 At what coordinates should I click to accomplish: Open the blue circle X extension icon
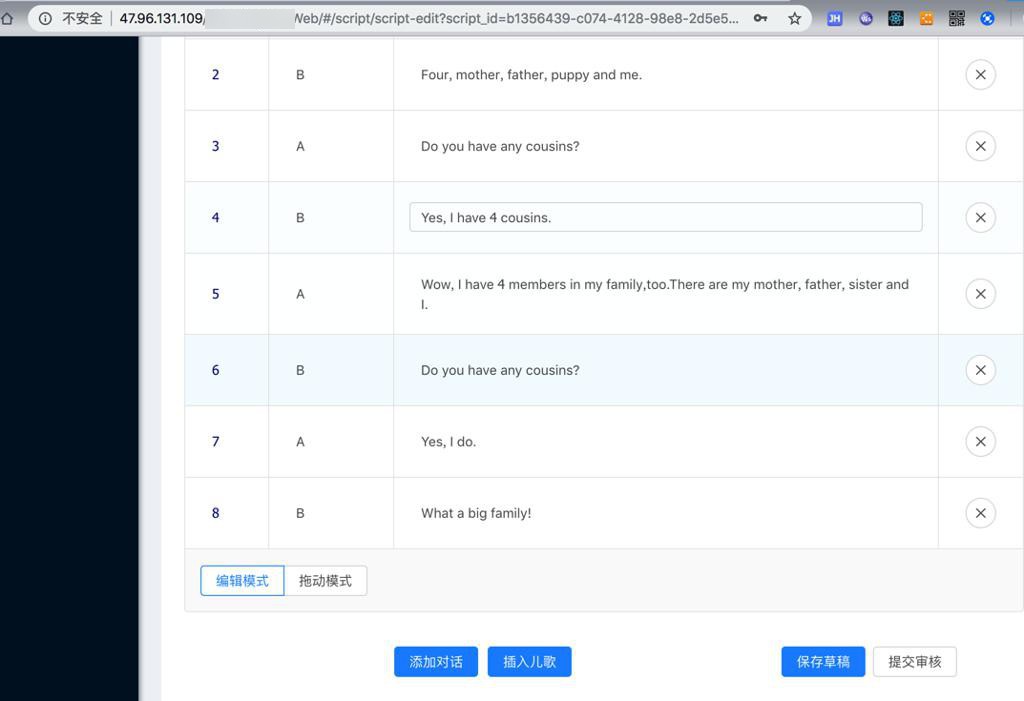click(x=987, y=18)
